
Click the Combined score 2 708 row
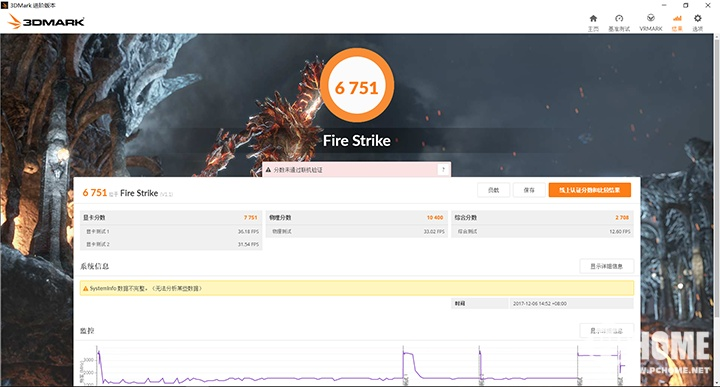(543, 218)
